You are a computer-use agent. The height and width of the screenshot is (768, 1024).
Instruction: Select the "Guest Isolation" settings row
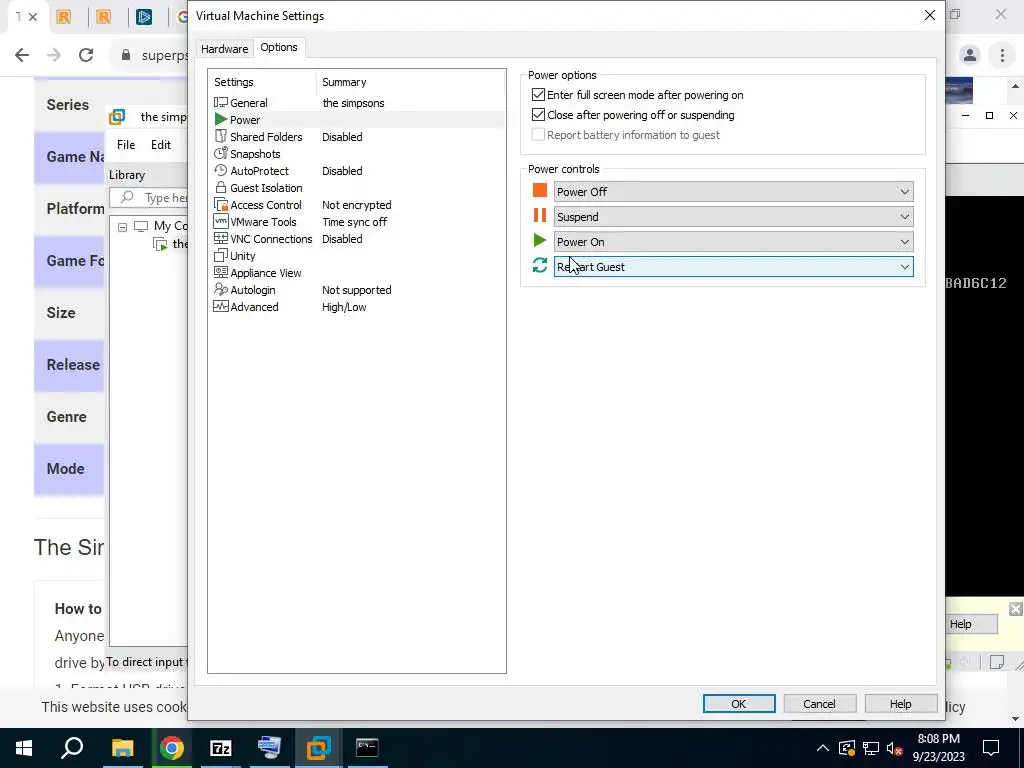pyautogui.click(x=356, y=187)
